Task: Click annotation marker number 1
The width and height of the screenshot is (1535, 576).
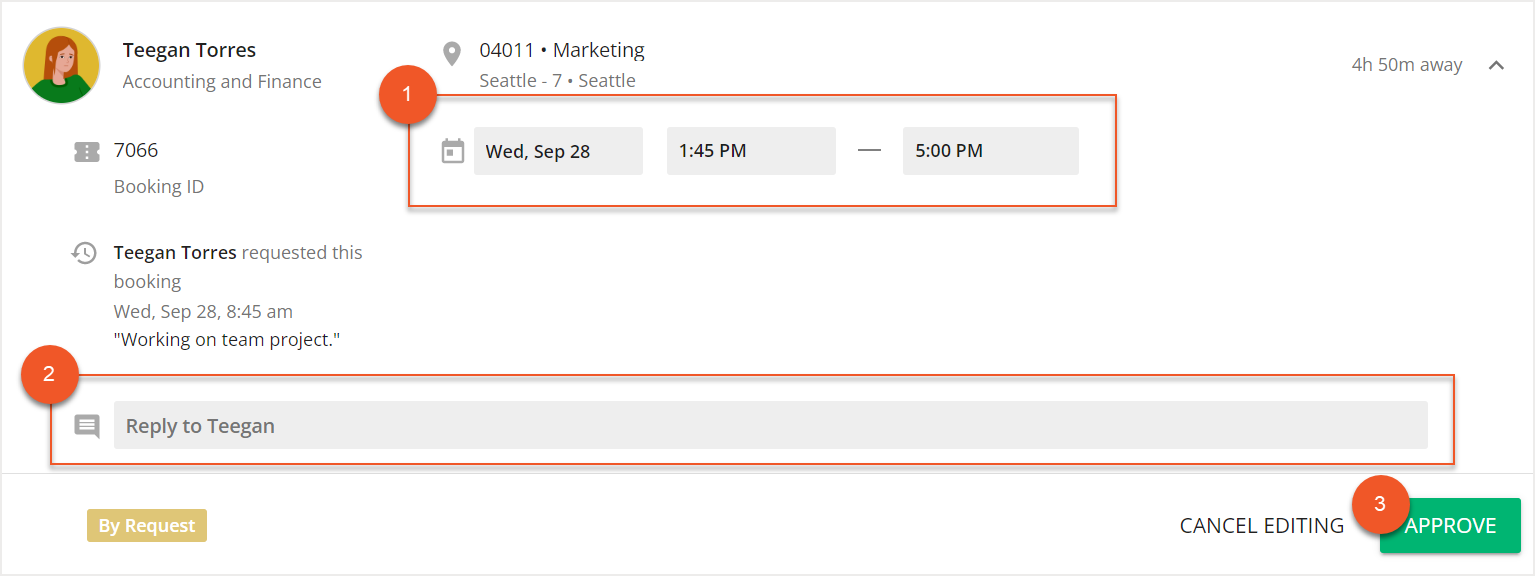Action: coord(408,94)
